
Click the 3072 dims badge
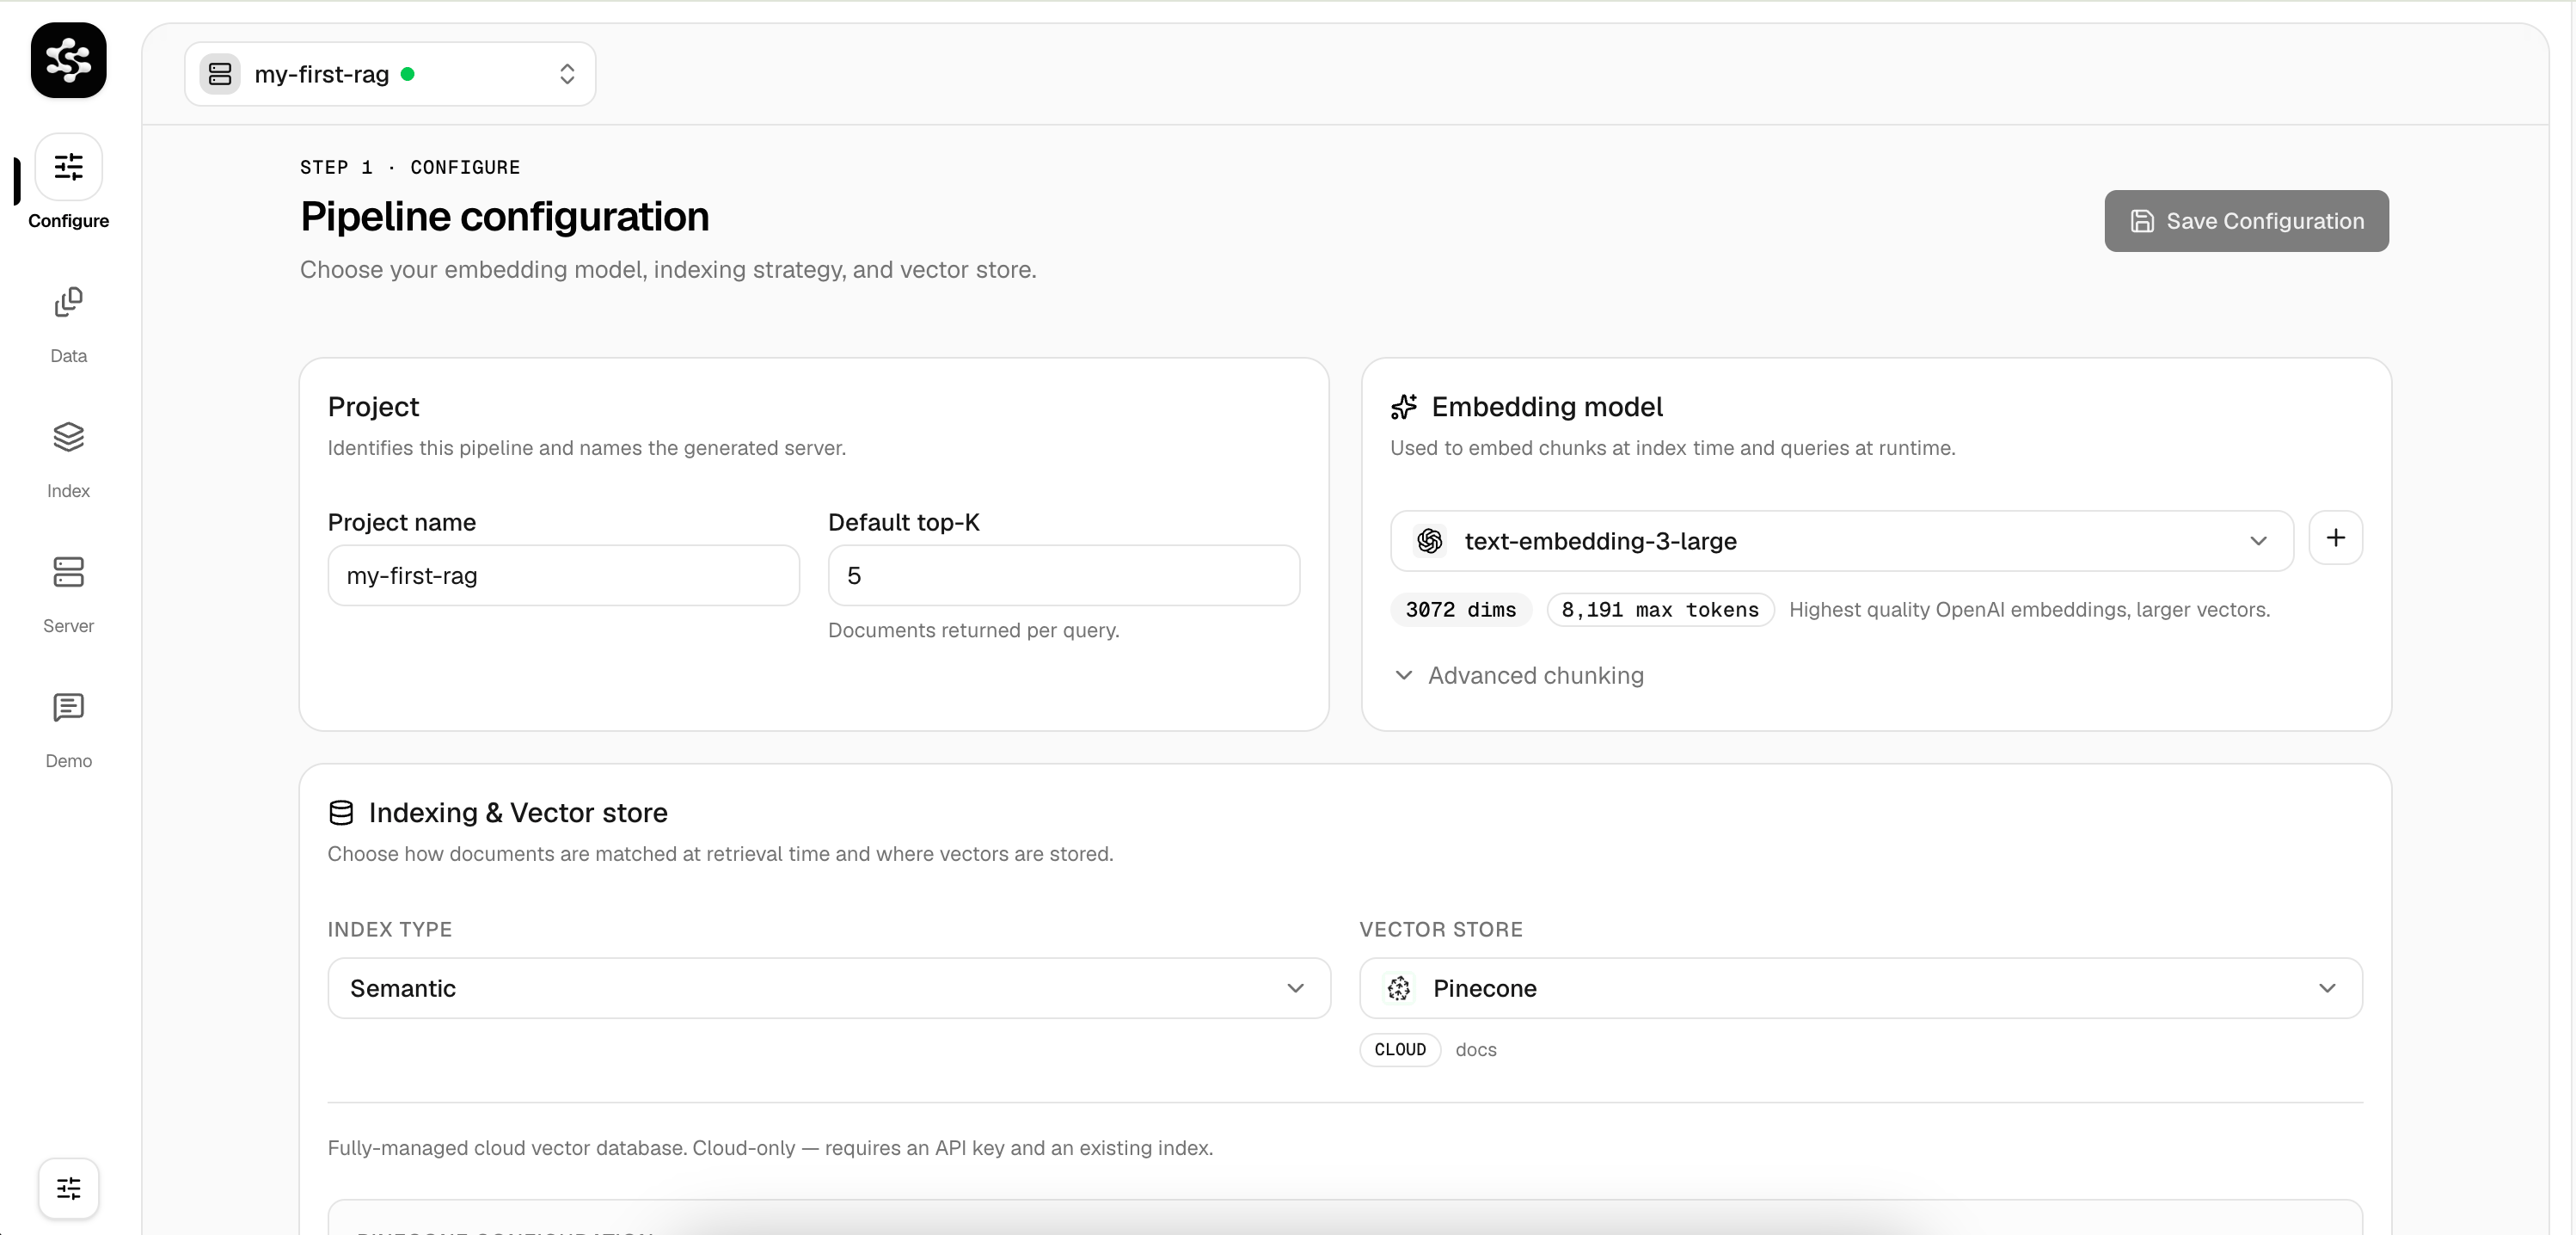click(x=1460, y=610)
